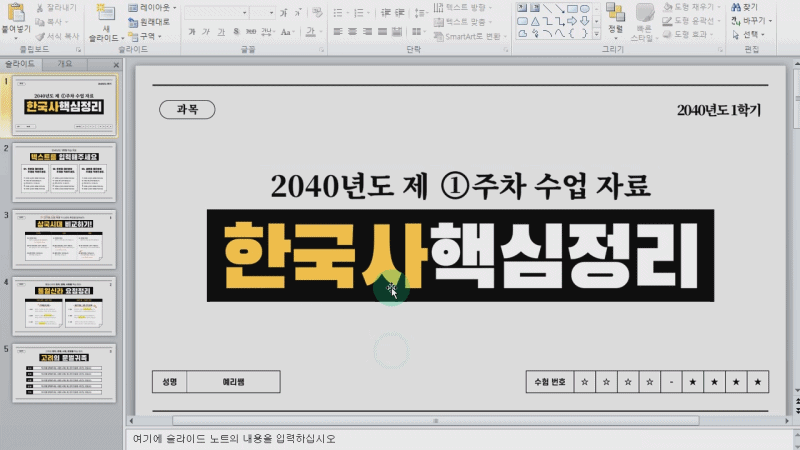The width and height of the screenshot is (800, 450).
Task: Open the 도형 효과 shape effects dropdown
Action: 688,34
